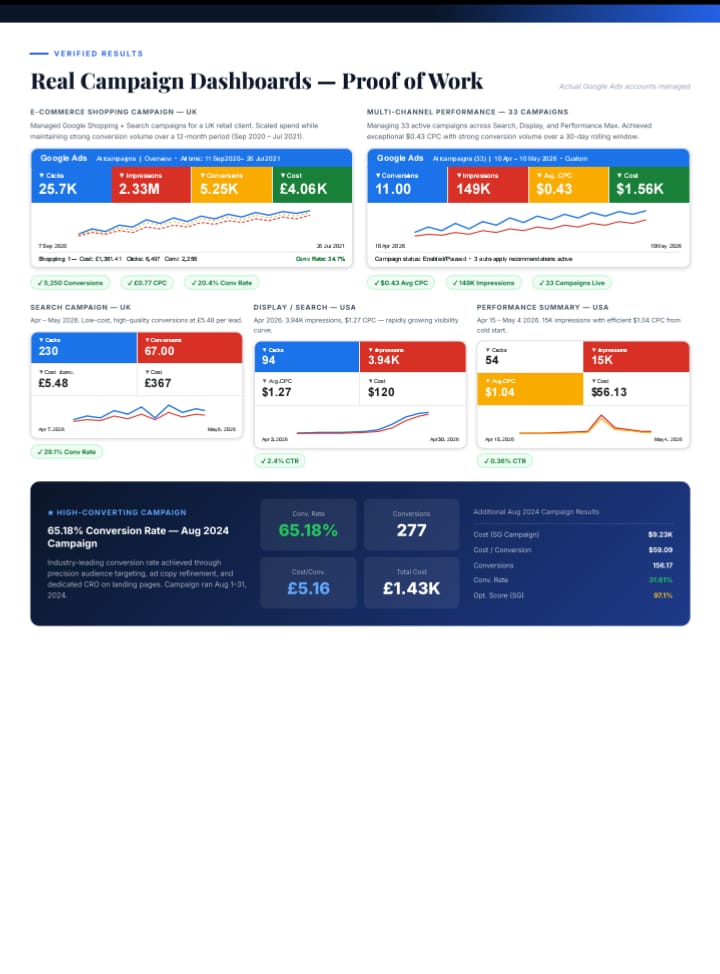720x974 pixels.
Task: Select the yellow $0.43 Avg. CPC tile
Action: 568,184
